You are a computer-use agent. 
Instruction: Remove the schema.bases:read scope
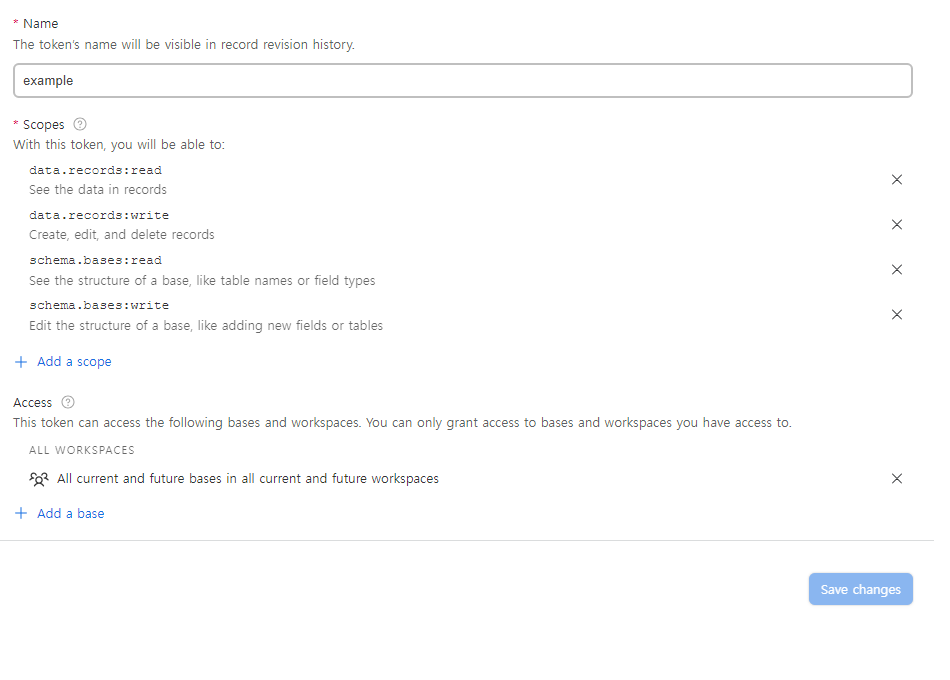[897, 270]
